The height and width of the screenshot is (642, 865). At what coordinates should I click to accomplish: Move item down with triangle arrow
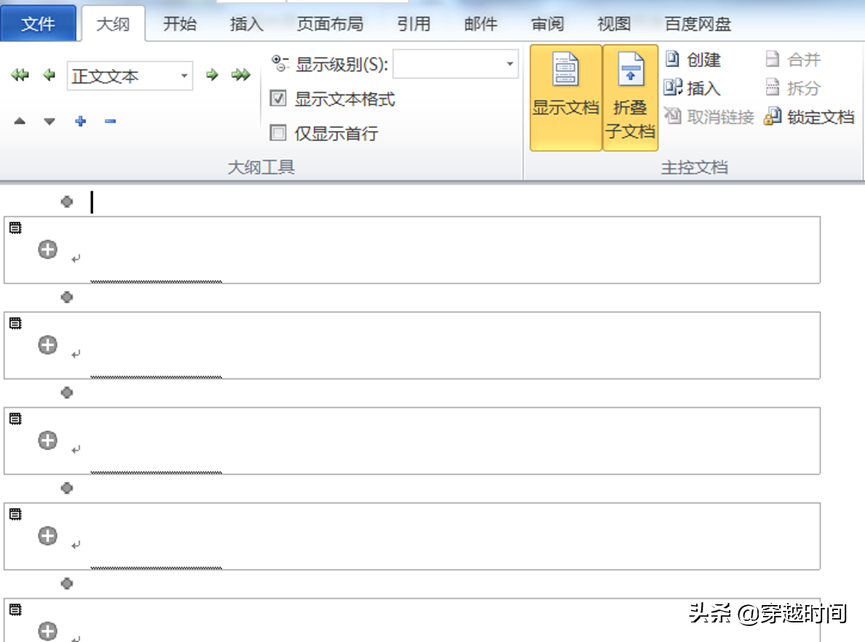coord(50,121)
